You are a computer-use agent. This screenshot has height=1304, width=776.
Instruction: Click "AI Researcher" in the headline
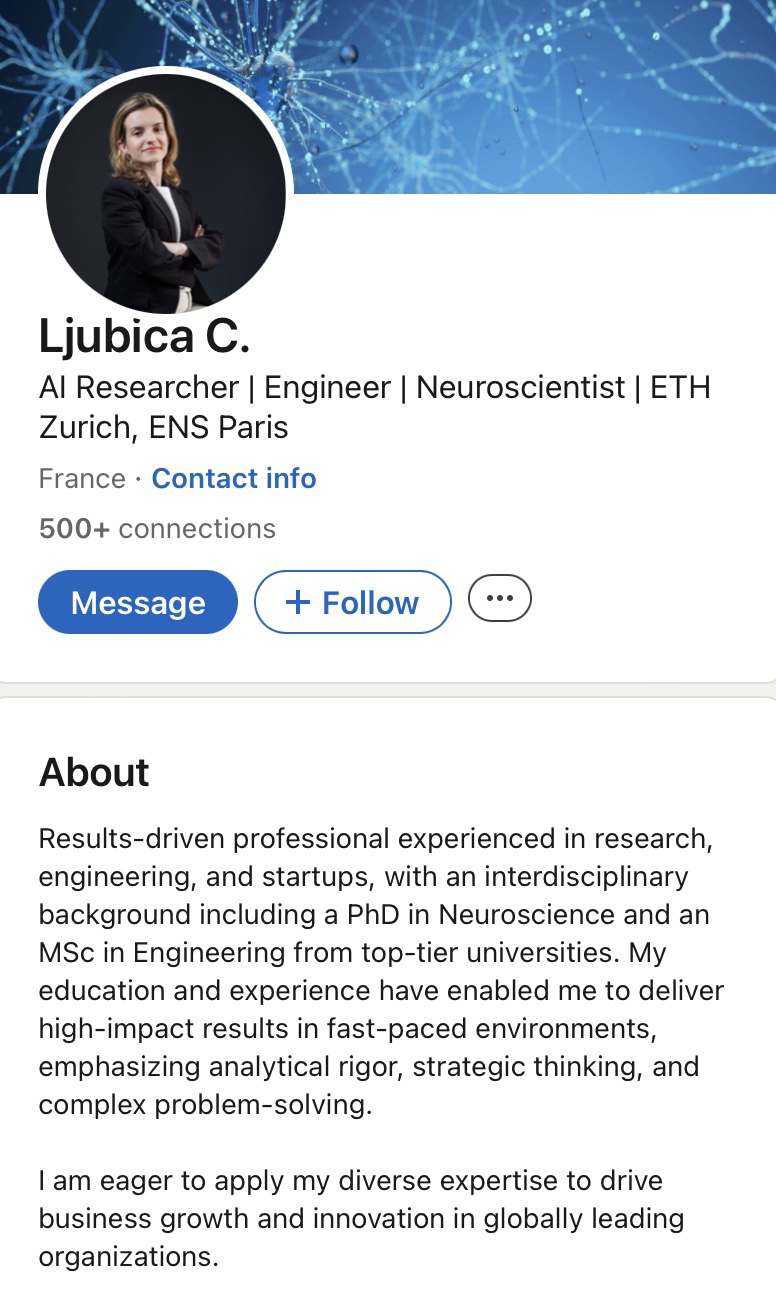pos(139,387)
